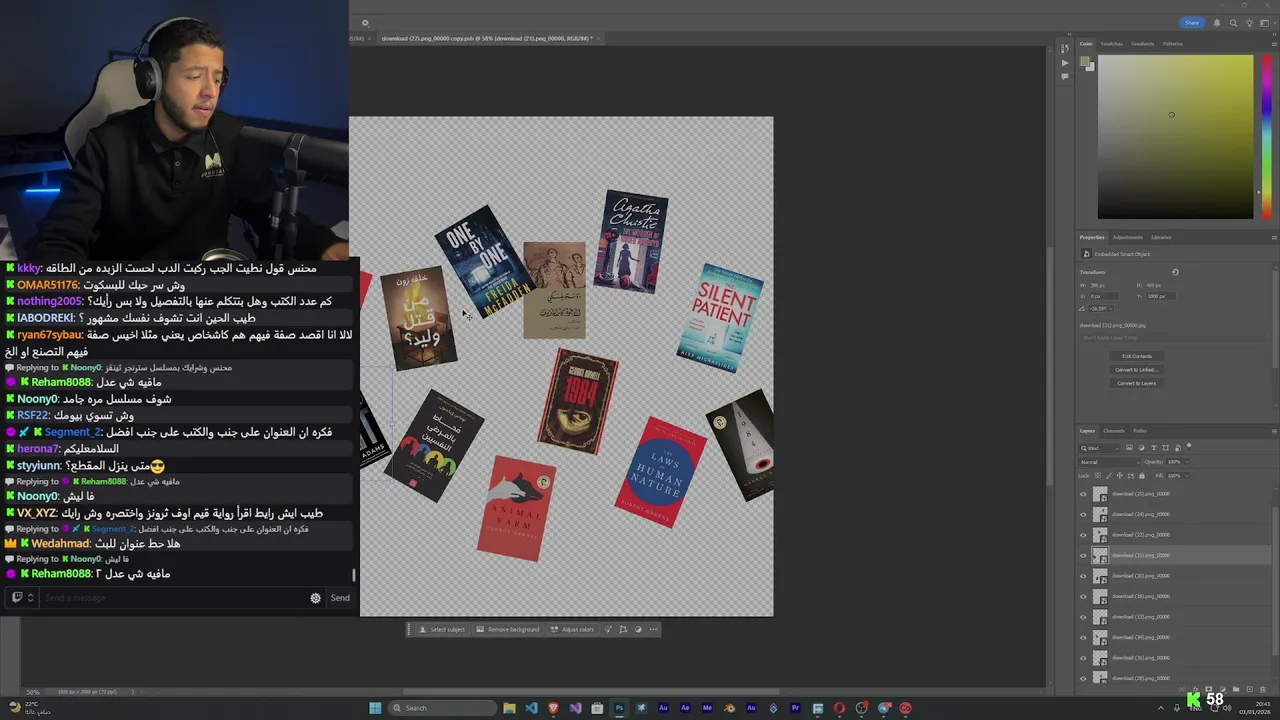Switch to the Paths tab
1280x720 pixels.
click(1140, 431)
